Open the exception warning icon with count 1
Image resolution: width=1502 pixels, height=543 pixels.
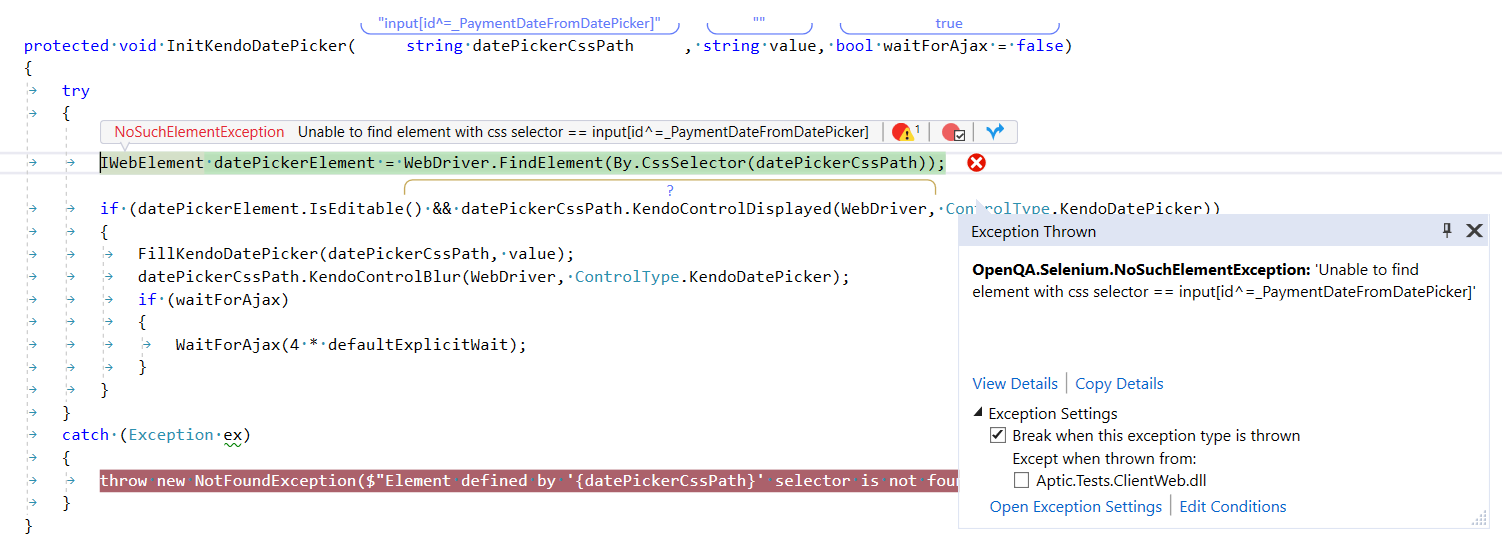[x=906, y=132]
